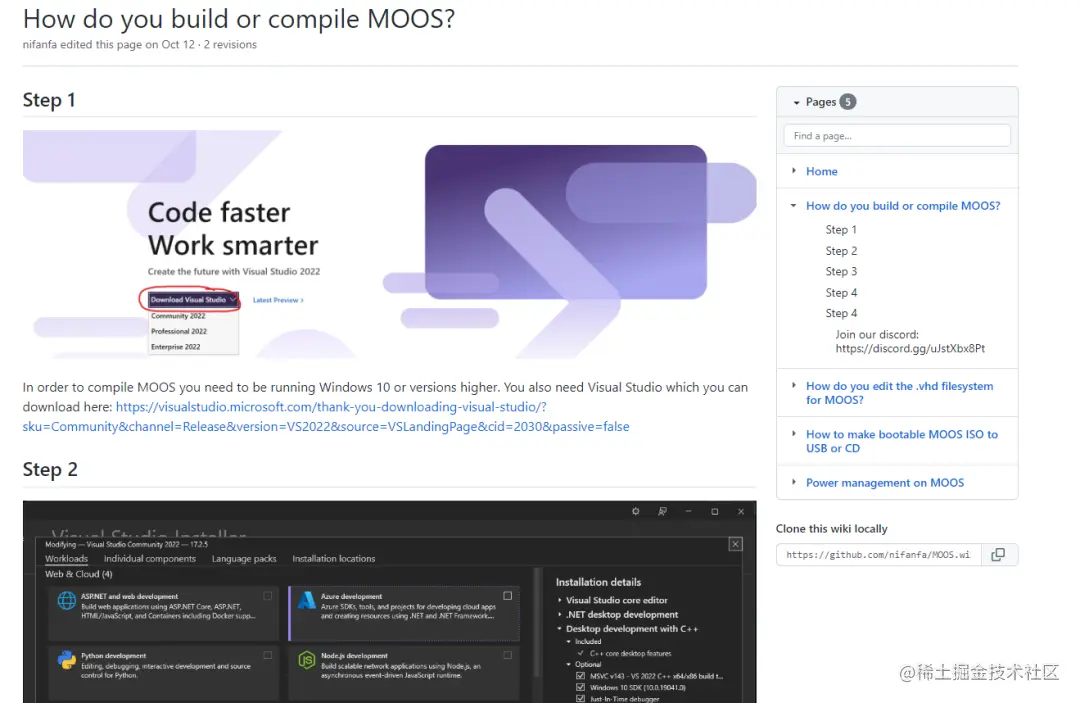Click the settings gear in the installer title bar
1080x703 pixels.
[x=636, y=511]
